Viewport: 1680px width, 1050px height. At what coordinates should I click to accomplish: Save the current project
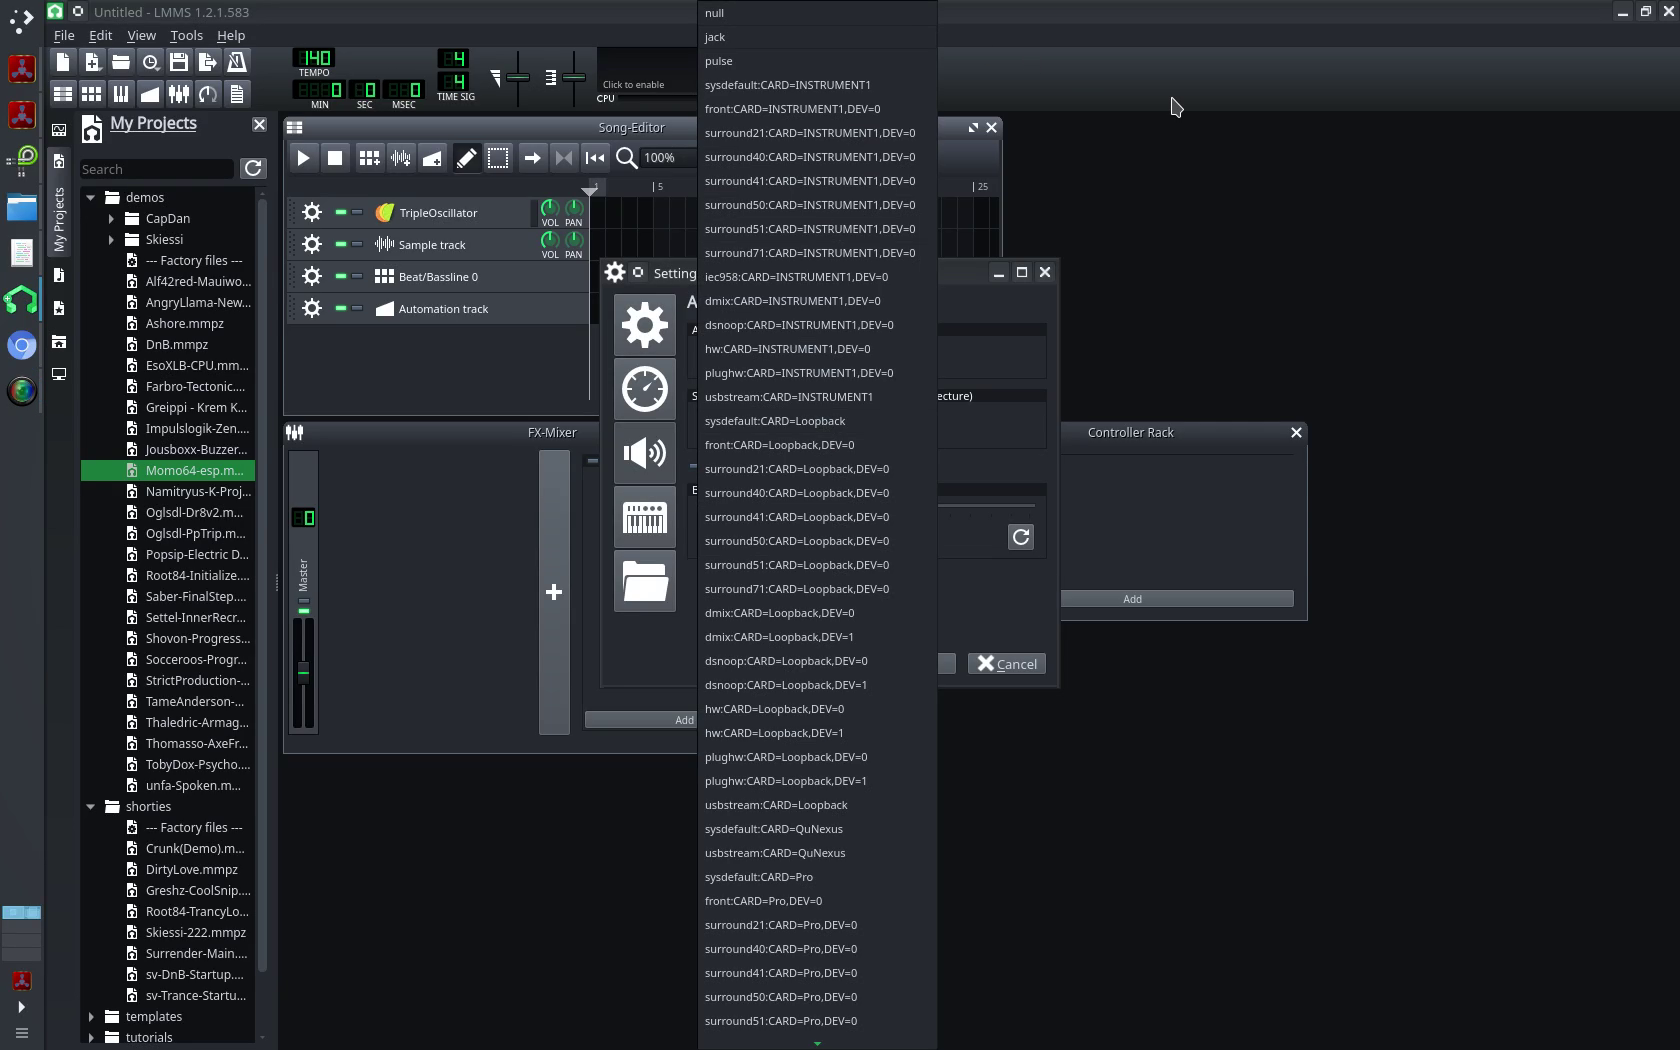(x=179, y=62)
